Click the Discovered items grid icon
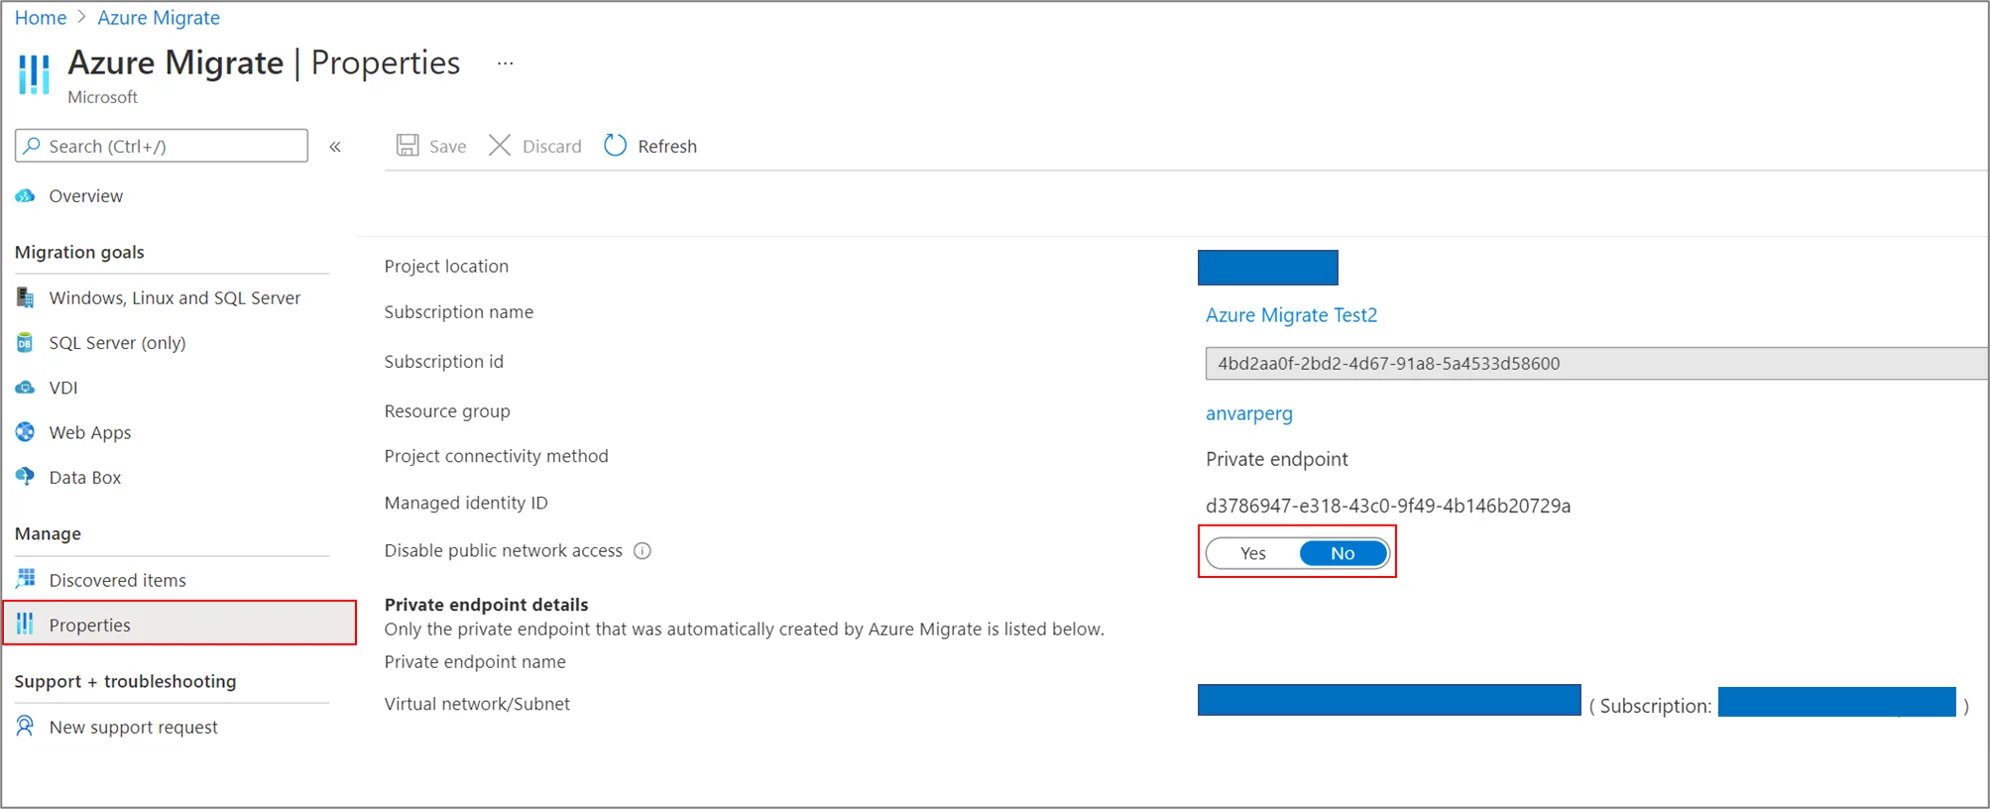 [x=25, y=579]
